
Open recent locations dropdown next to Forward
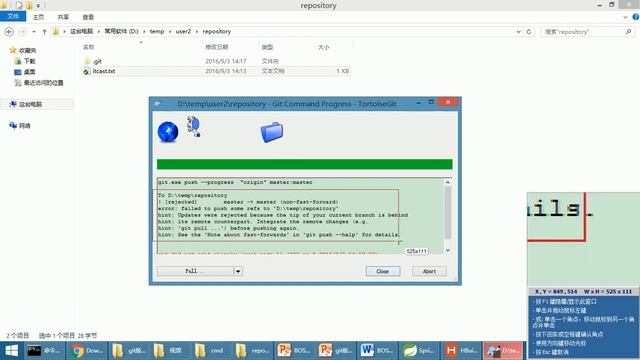(34, 31)
